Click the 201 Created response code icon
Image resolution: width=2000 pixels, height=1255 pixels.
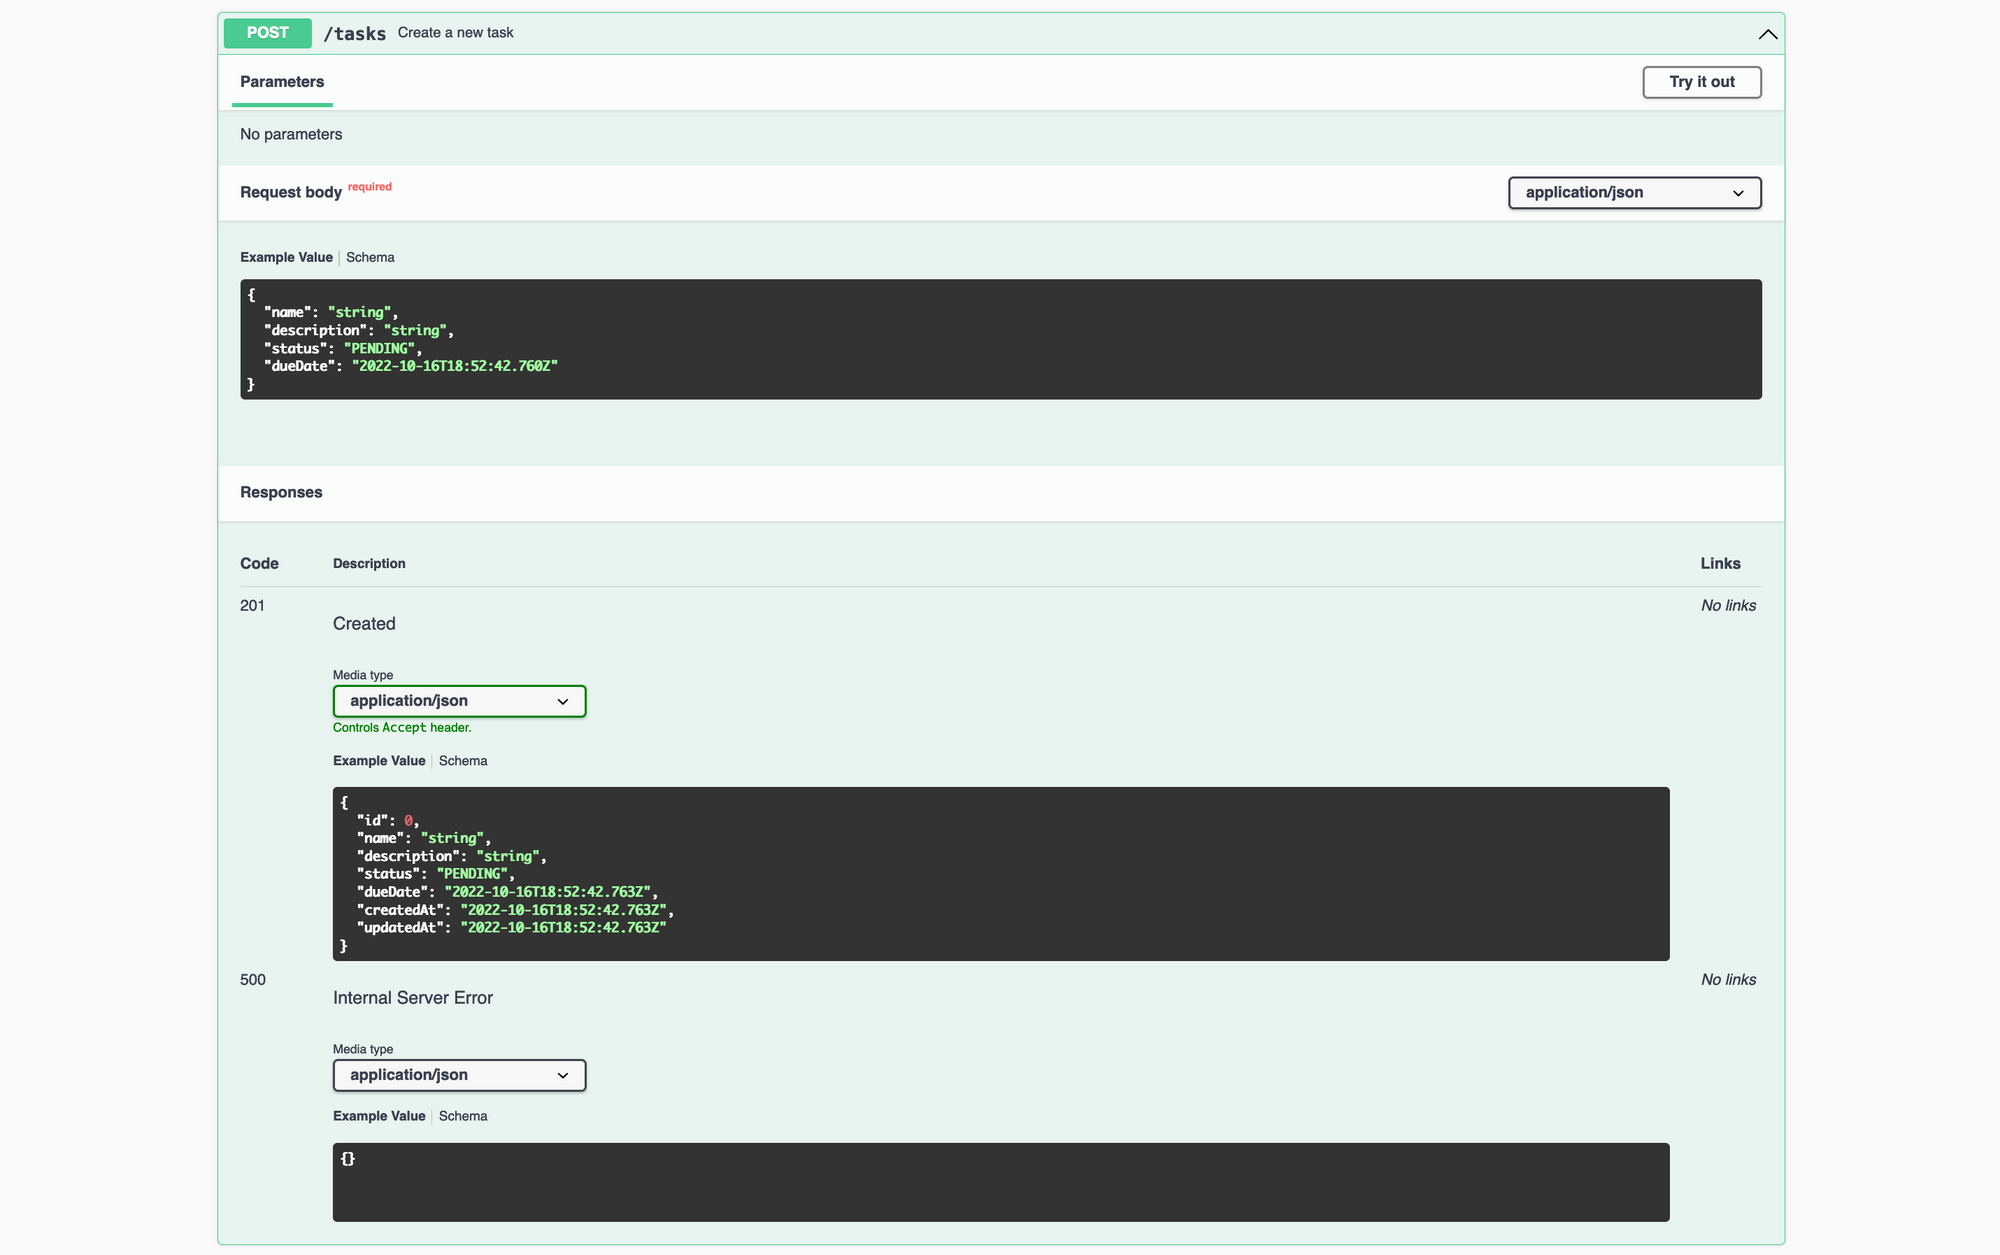pyautogui.click(x=251, y=604)
